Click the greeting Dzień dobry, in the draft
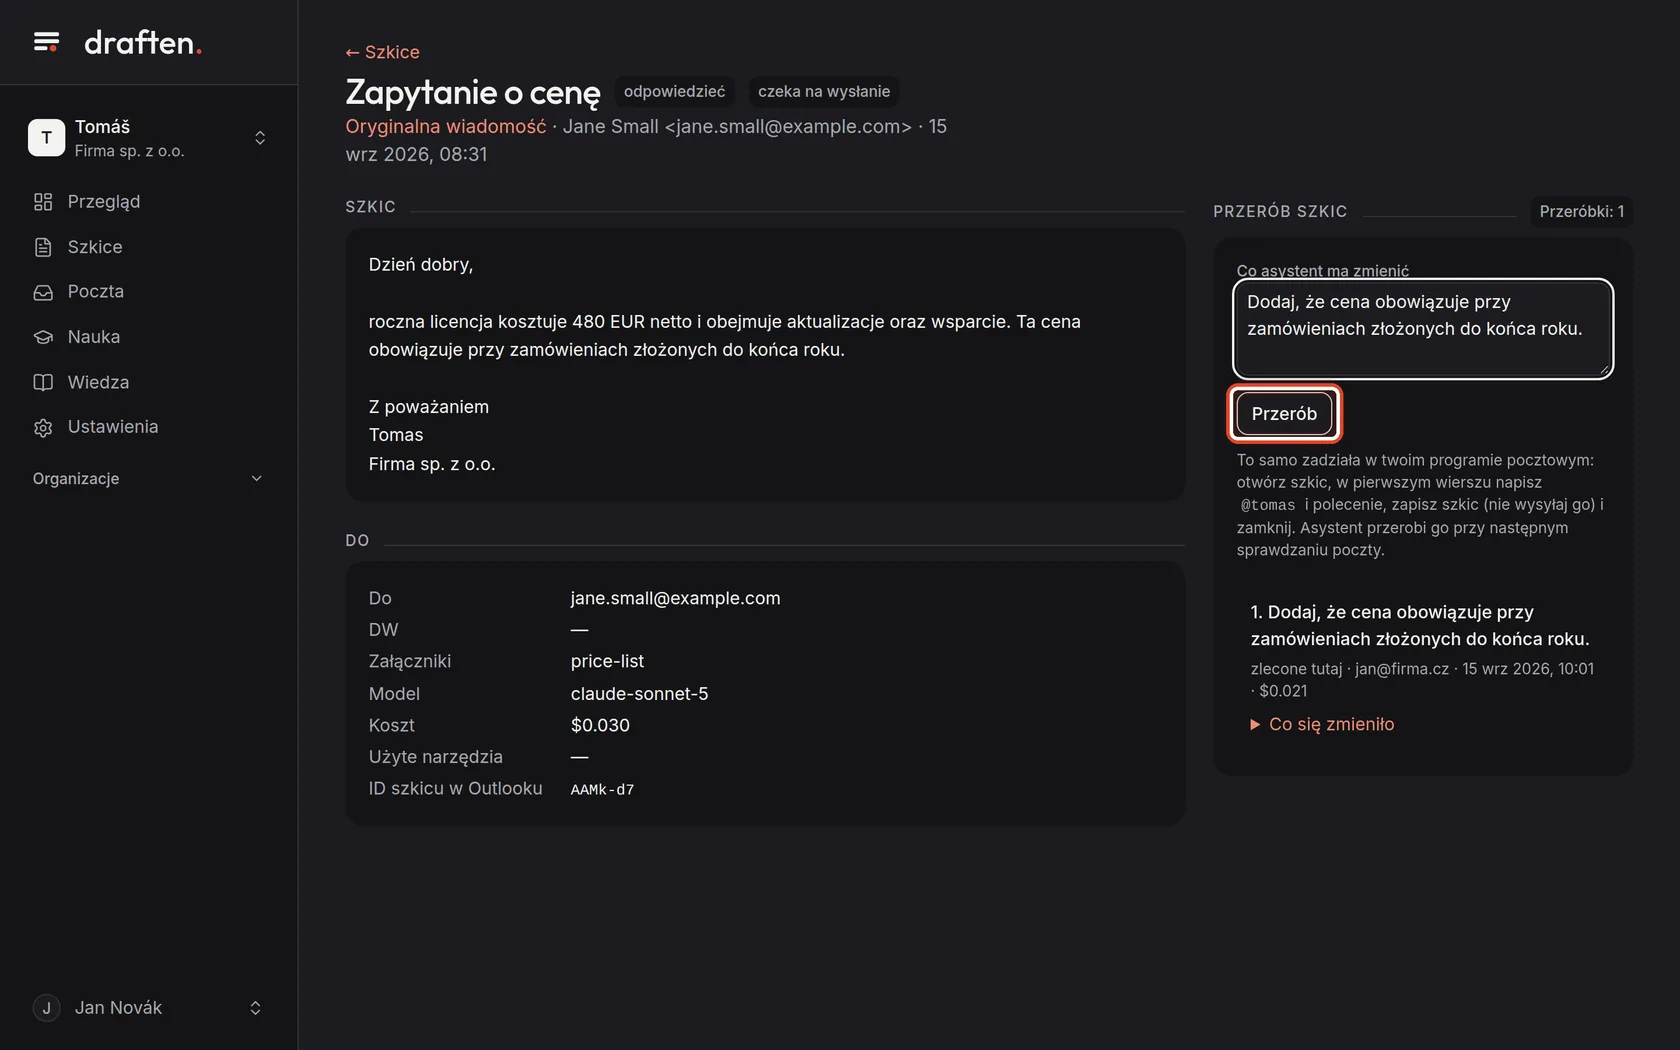 click(421, 265)
